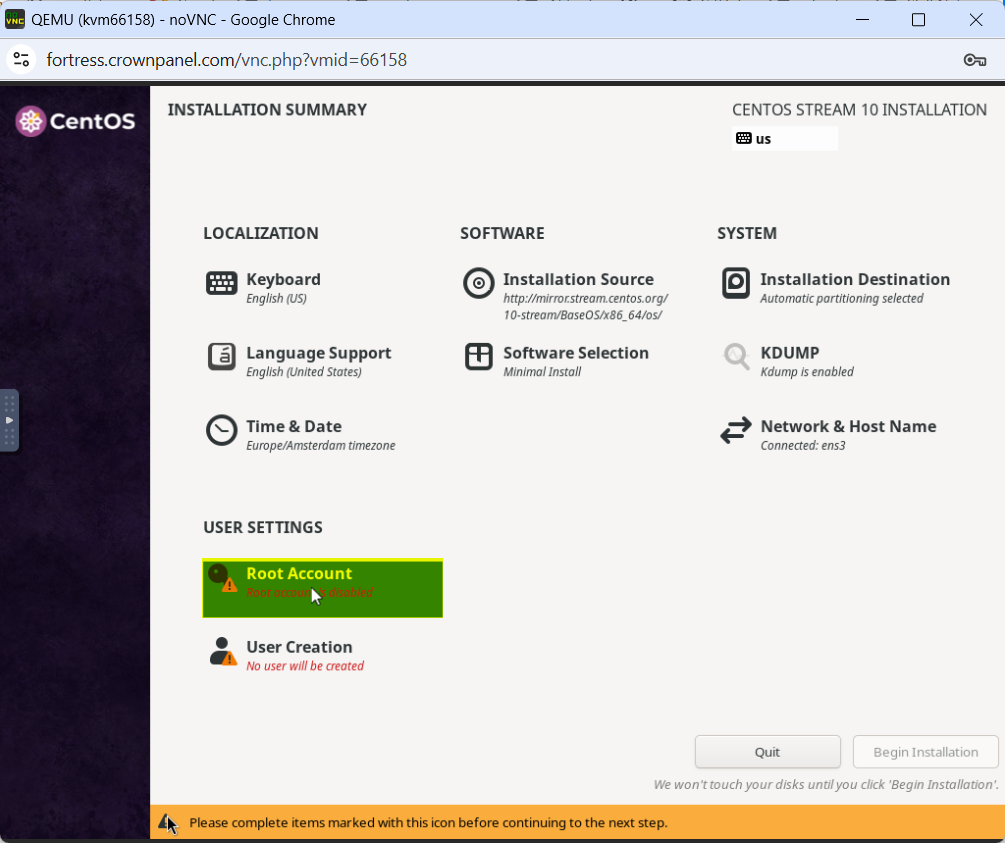The width and height of the screenshot is (1005, 843).
Task: Click 'No user will be created' text
Action: (x=305, y=666)
